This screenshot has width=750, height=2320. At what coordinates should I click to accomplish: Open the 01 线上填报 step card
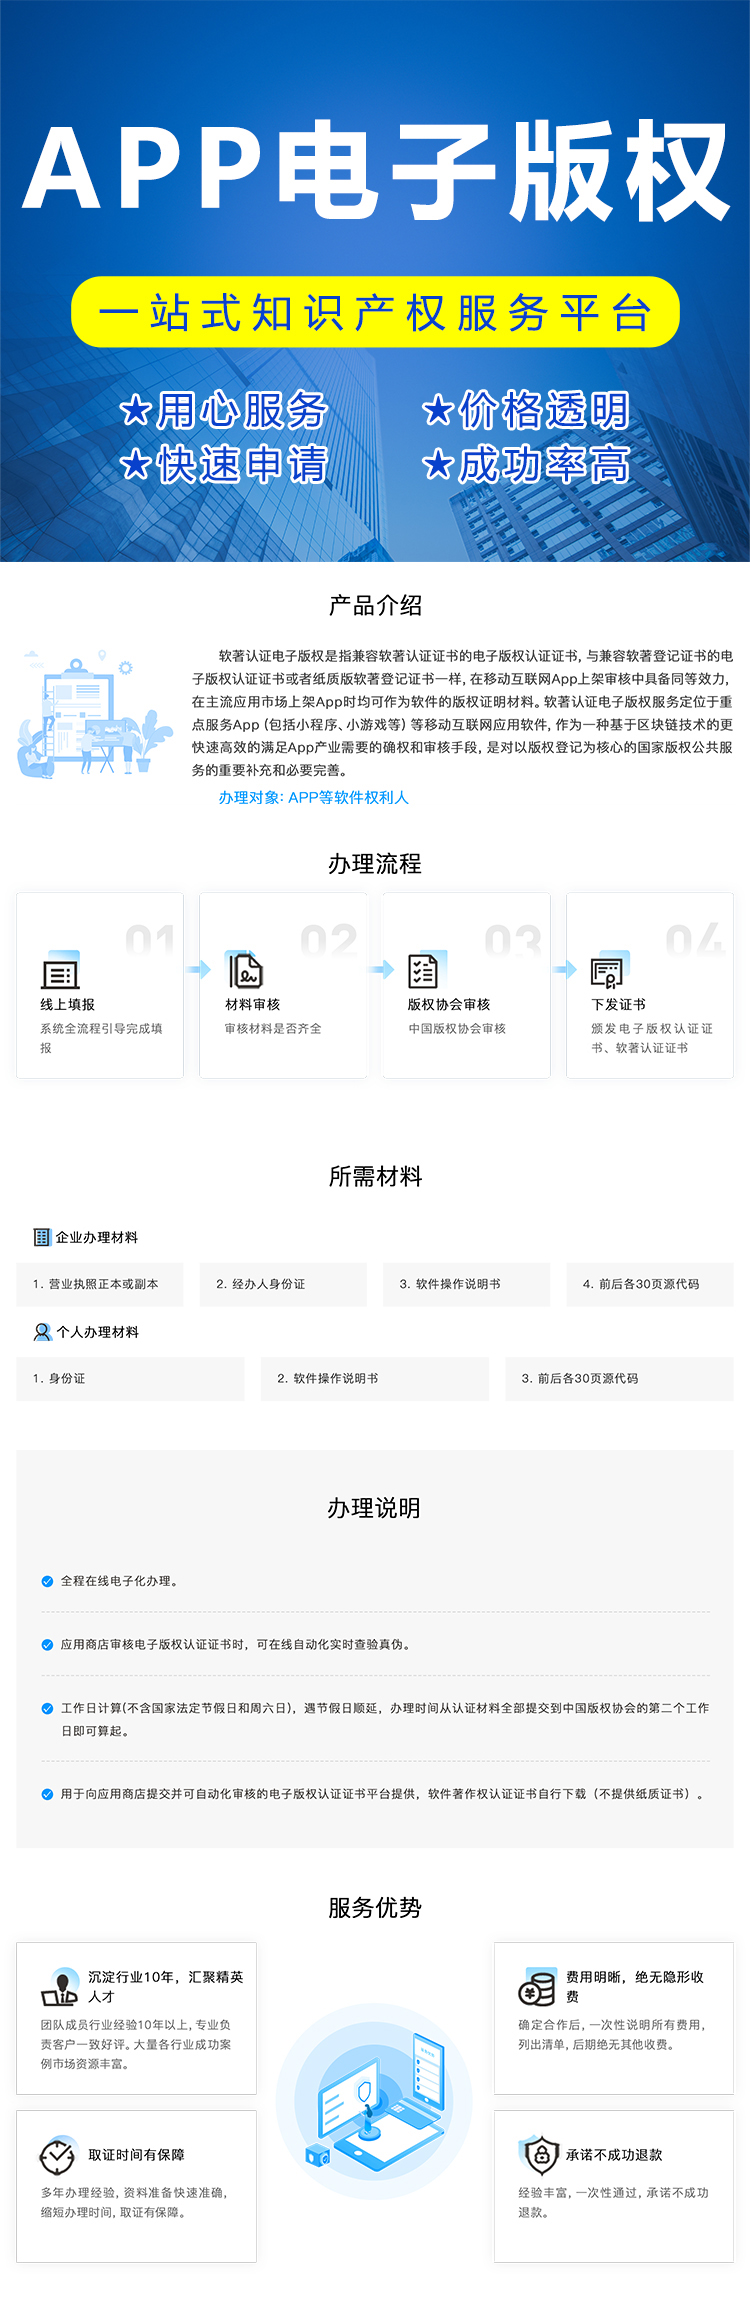(x=100, y=985)
